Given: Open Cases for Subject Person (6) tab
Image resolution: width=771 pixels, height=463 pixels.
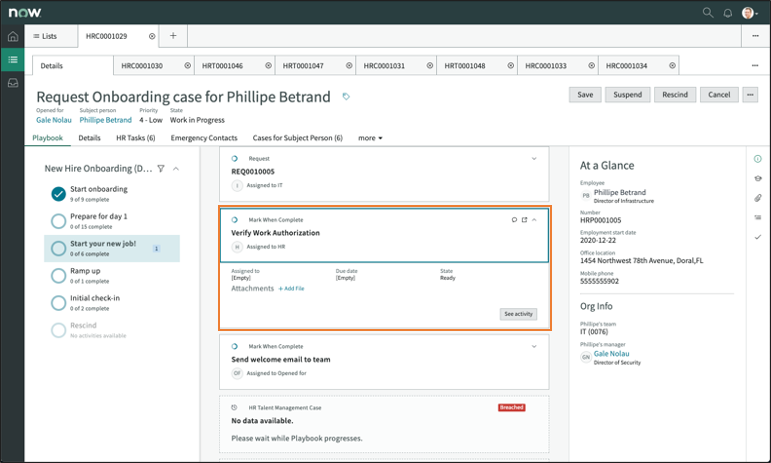Looking at the screenshot, I should point(297,138).
